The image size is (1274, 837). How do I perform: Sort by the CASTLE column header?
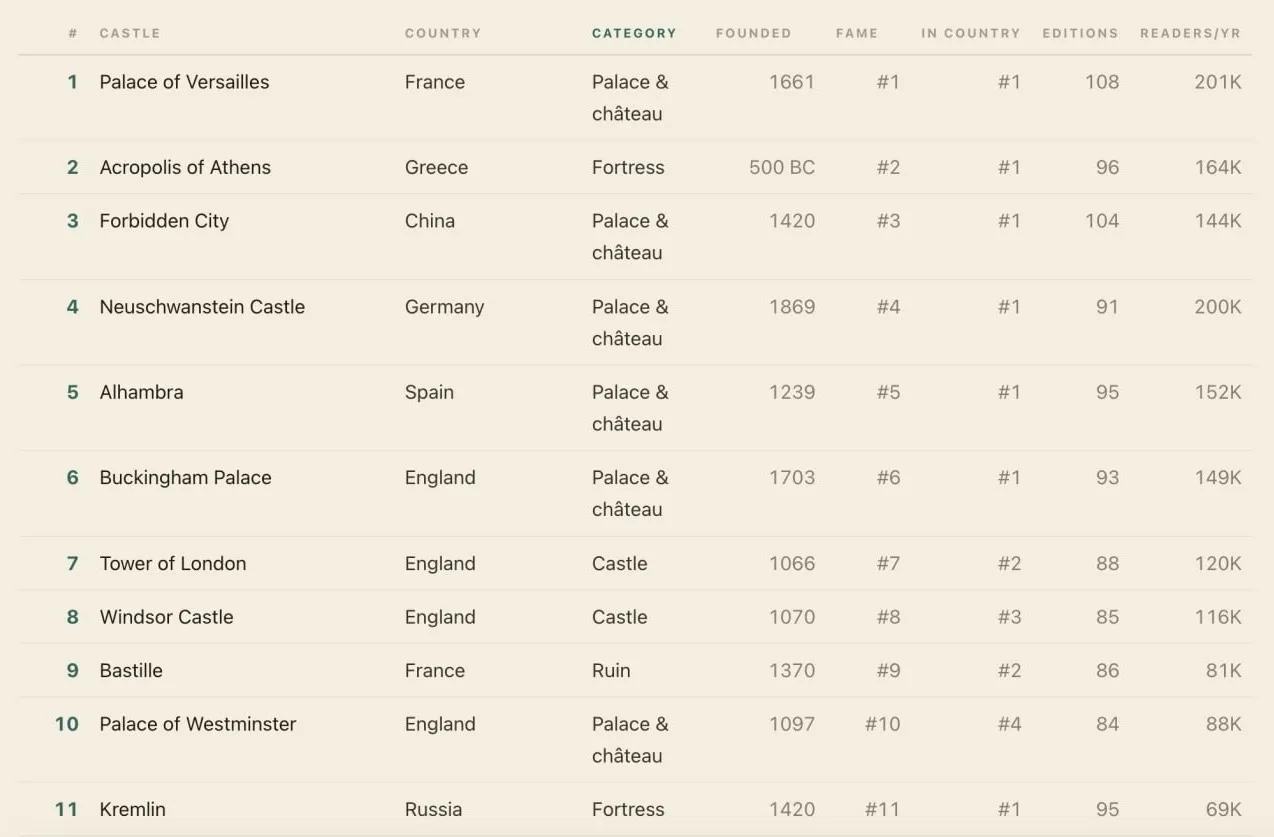130,33
